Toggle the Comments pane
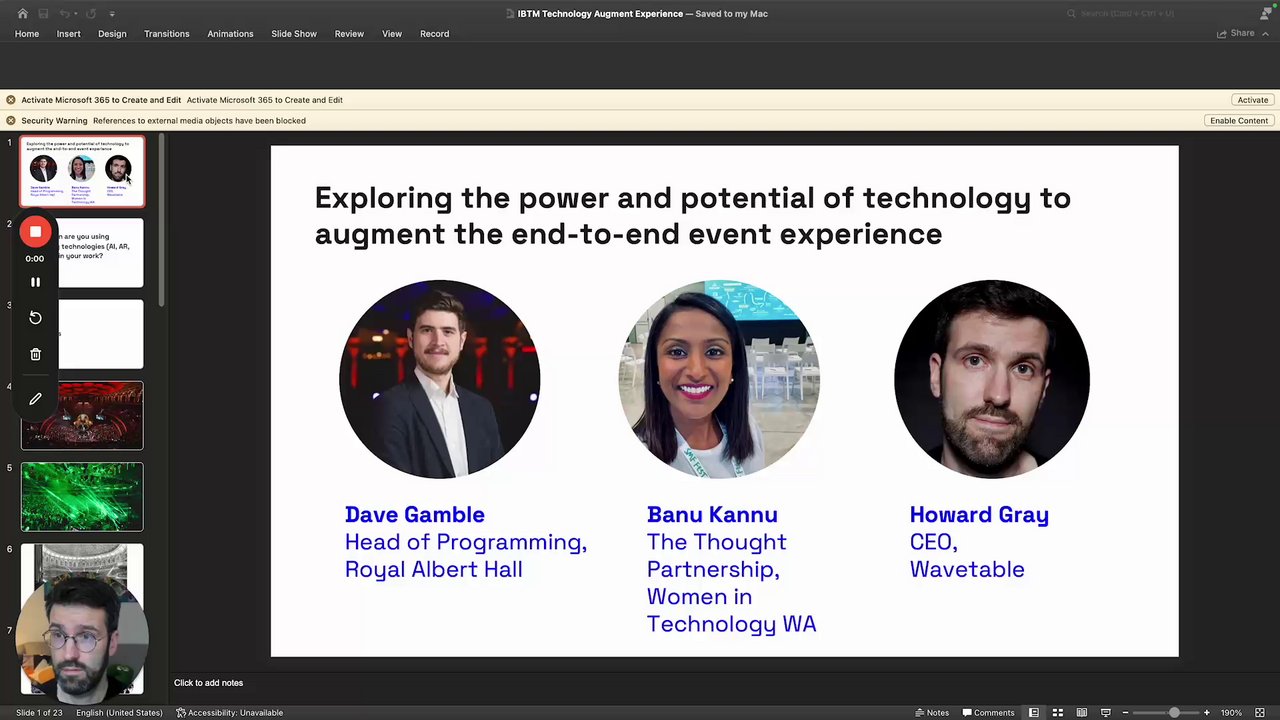This screenshot has height=720, width=1280. click(x=988, y=713)
